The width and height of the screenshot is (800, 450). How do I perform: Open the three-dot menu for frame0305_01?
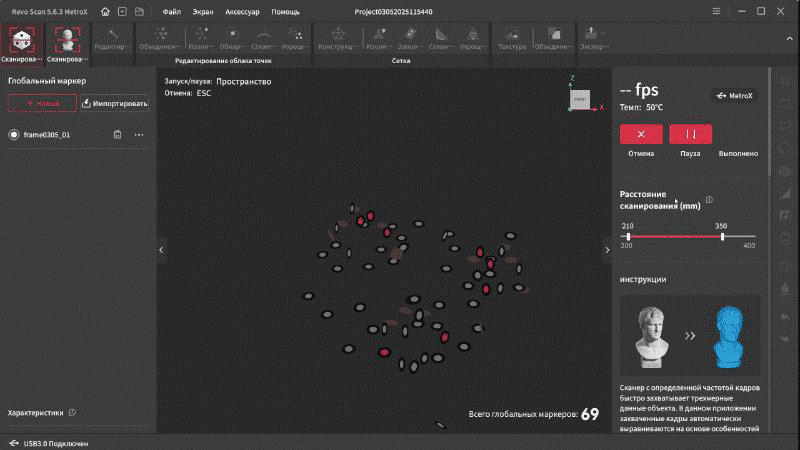pos(139,135)
